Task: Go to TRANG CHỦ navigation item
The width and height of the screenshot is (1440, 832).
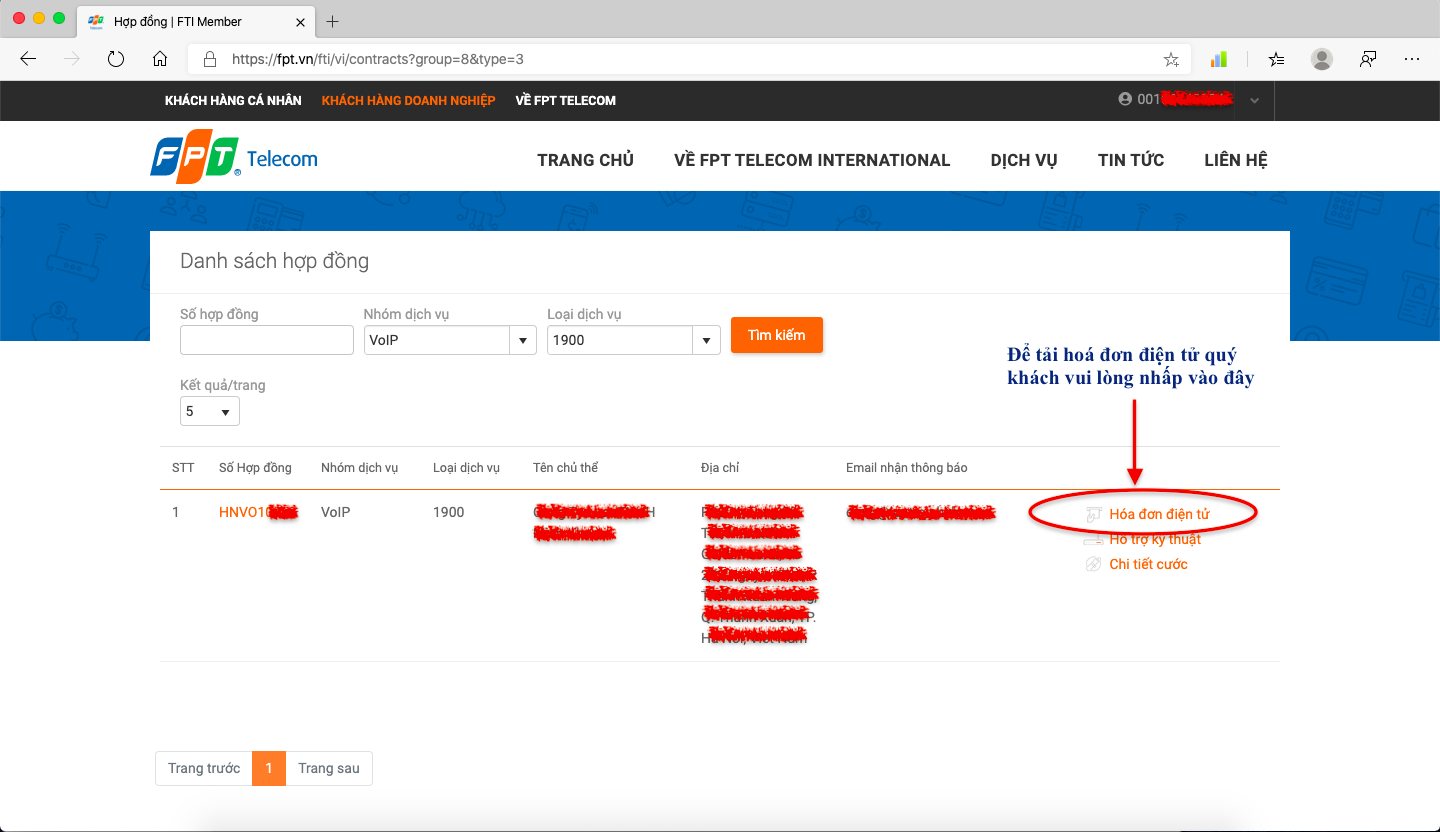Action: (585, 160)
